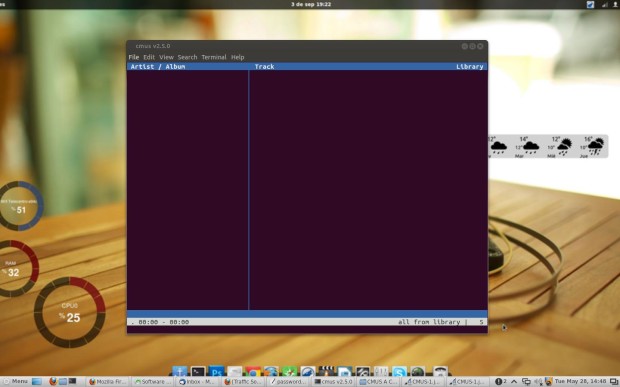This screenshot has width=620, height=387.
Task: Click the top bar date 3 de sep 19:22
Action: coord(311,4)
